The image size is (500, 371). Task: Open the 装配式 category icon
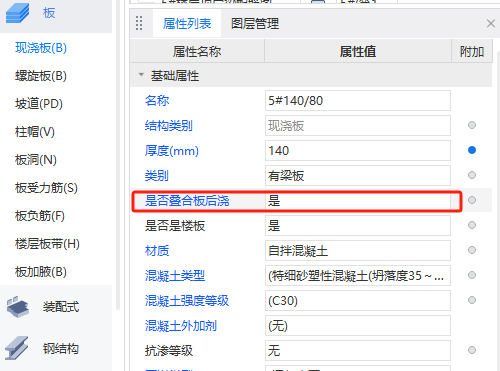point(18,307)
